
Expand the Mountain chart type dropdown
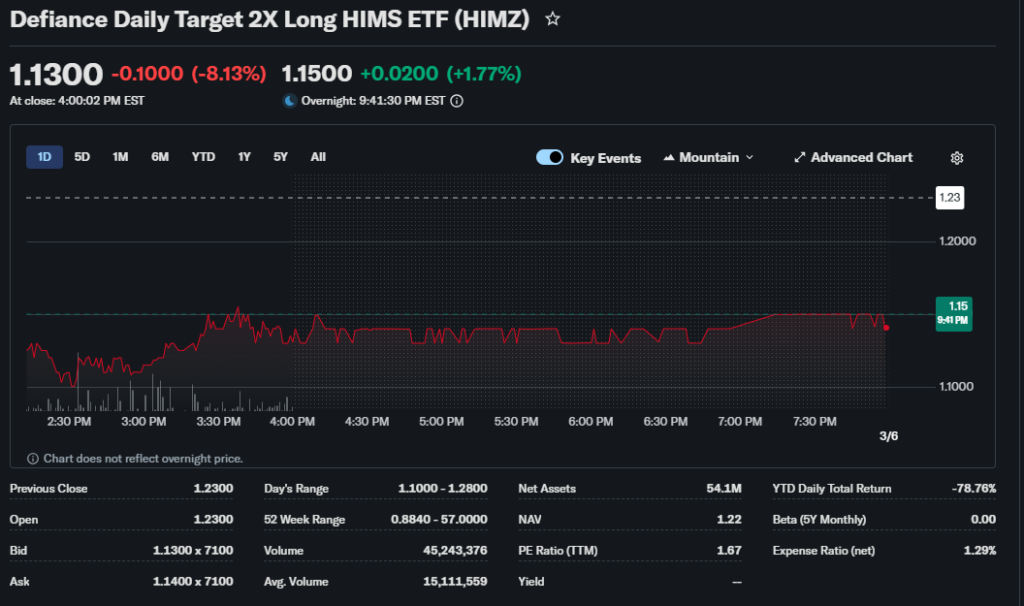[750, 158]
